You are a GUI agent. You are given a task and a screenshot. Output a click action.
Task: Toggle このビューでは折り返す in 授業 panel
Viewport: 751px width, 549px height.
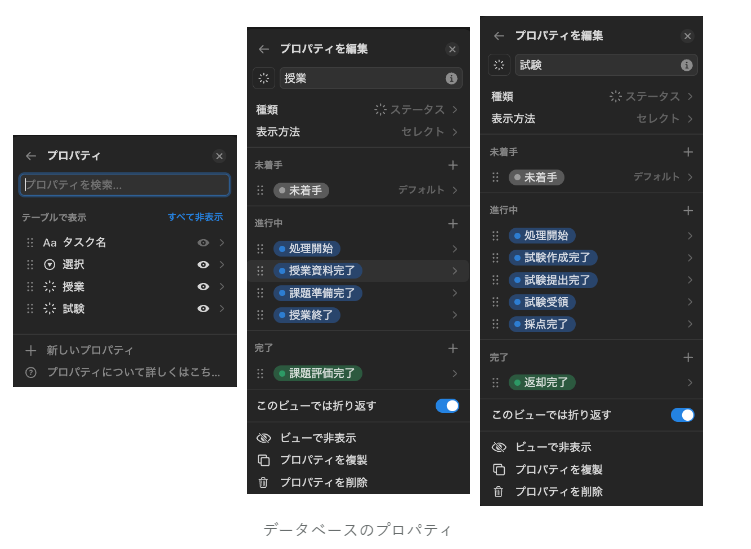pyautogui.click(x=447, y=406)
